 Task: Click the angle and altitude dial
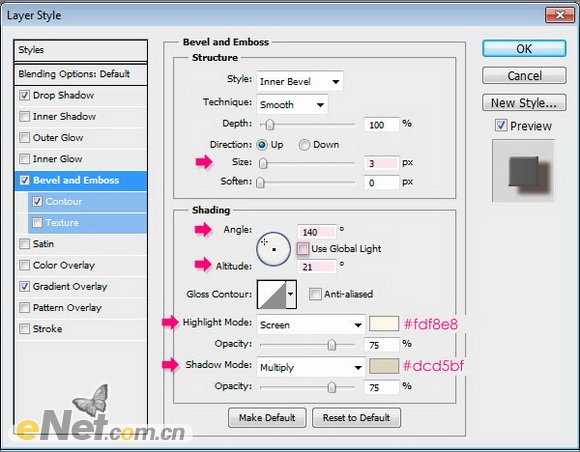pos(273,249)
